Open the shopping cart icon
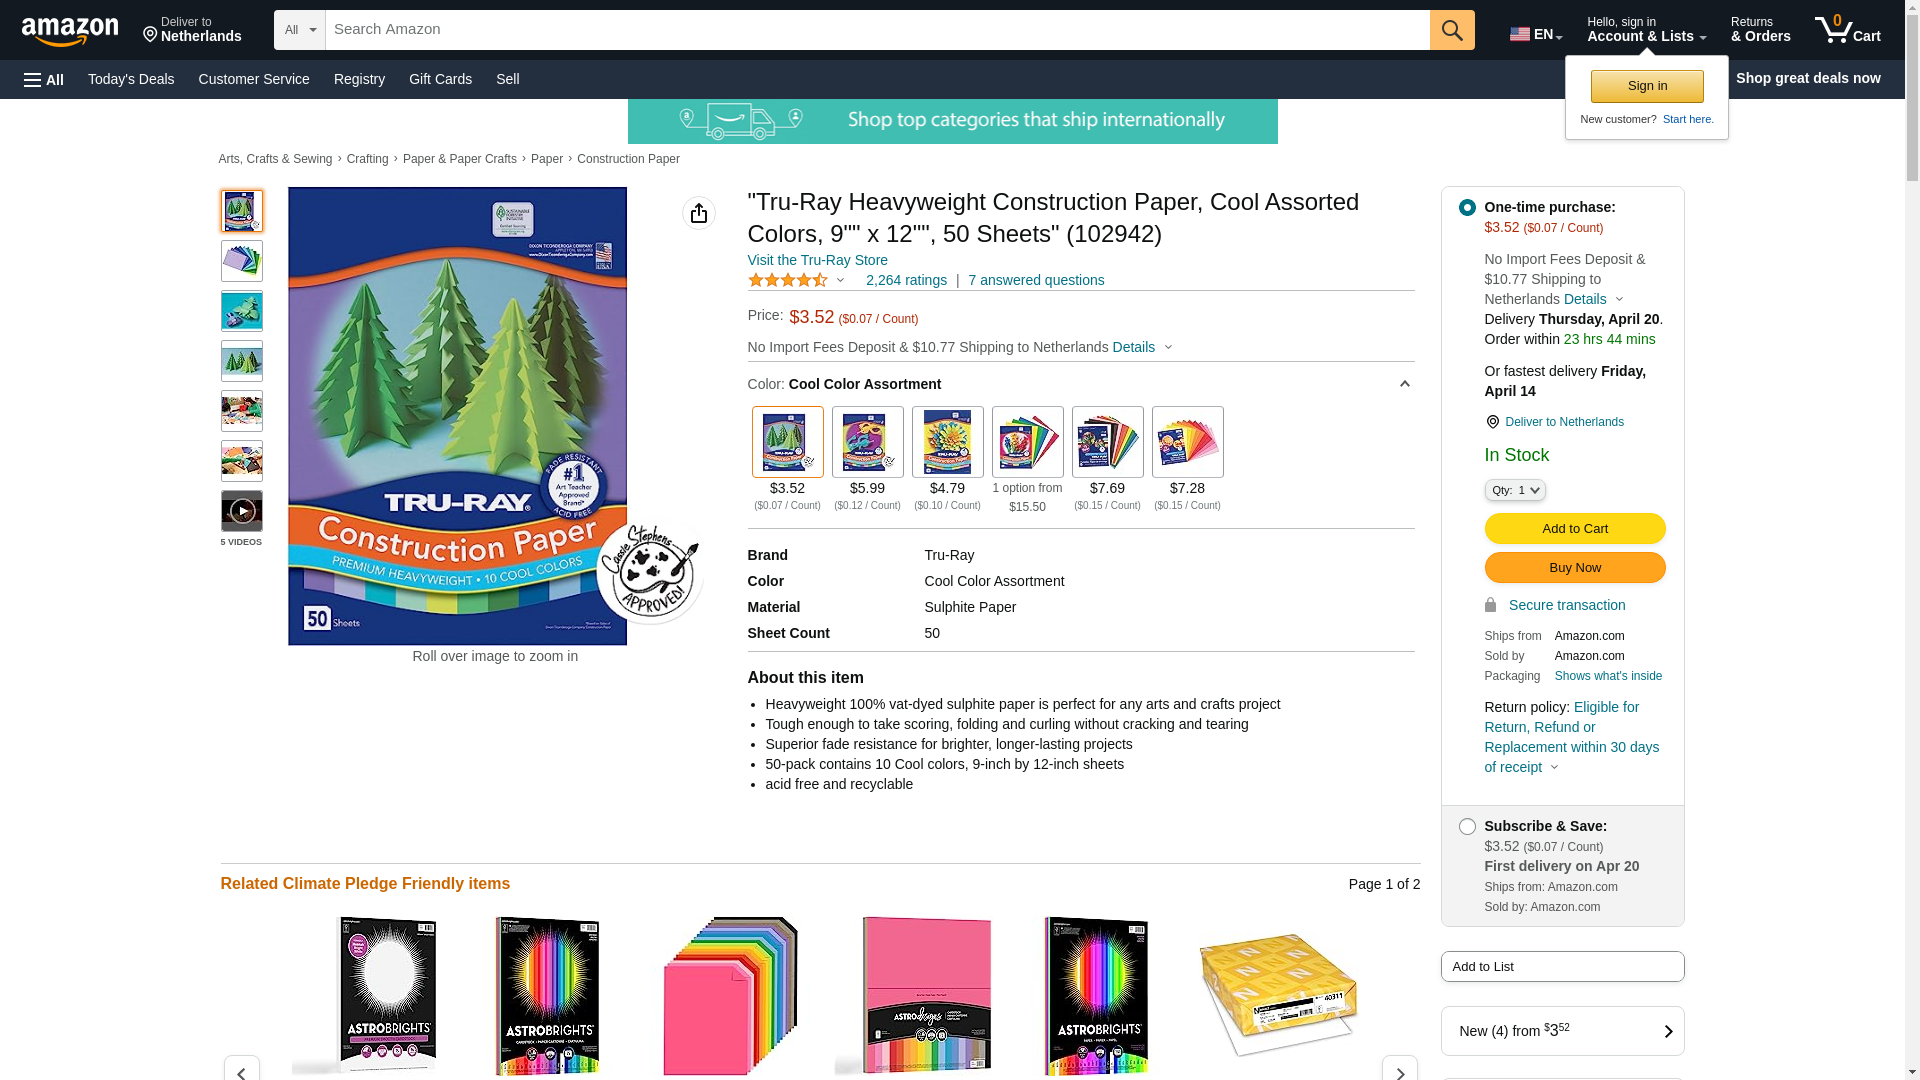 1847,29
